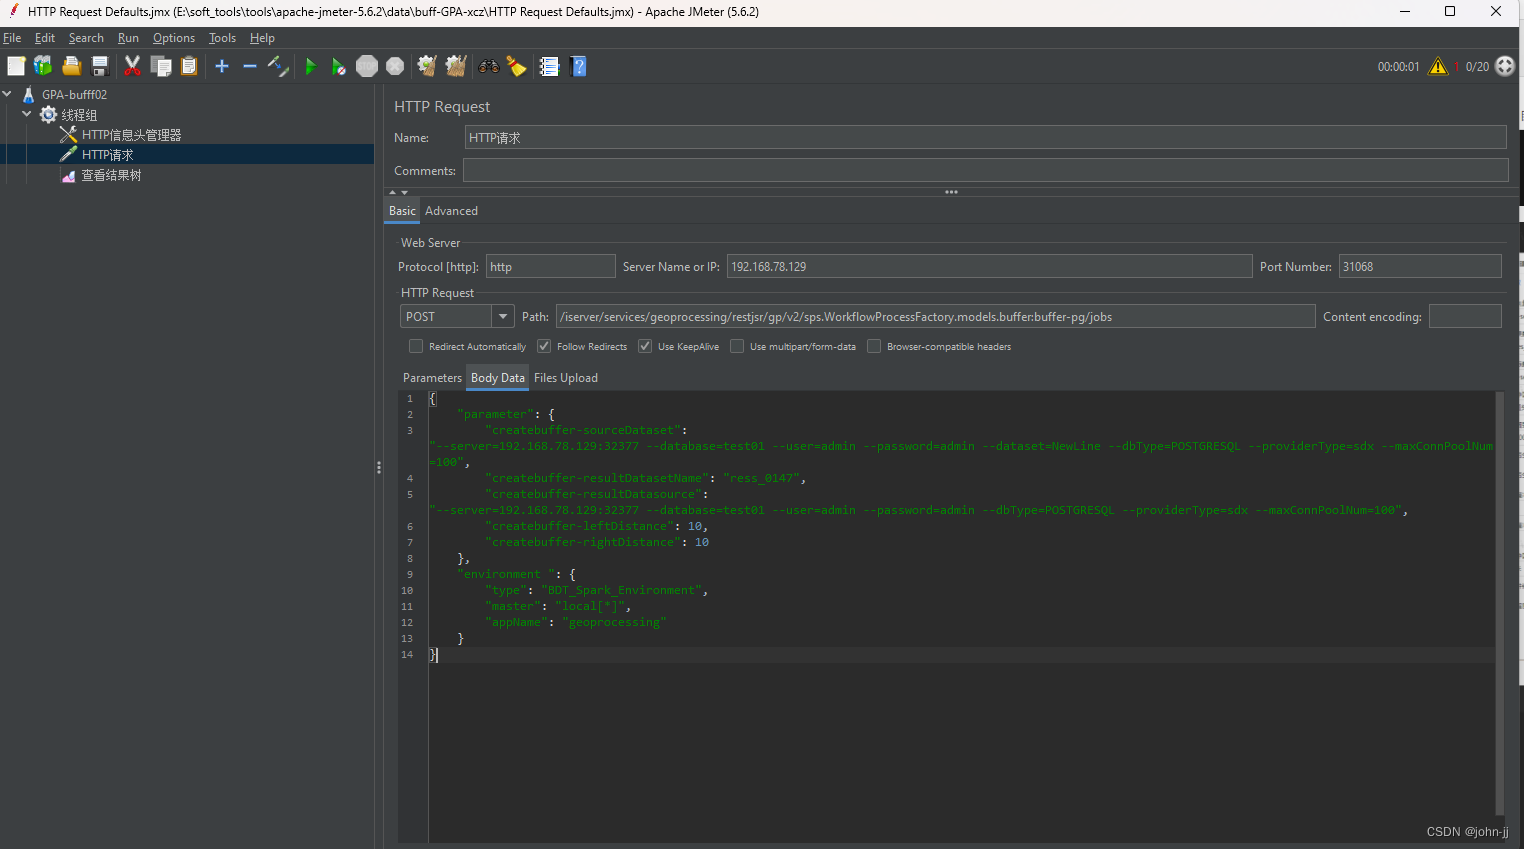1524x849 pixels.
Task: Paste element with the clipboard icon
Action: point(189,66)
